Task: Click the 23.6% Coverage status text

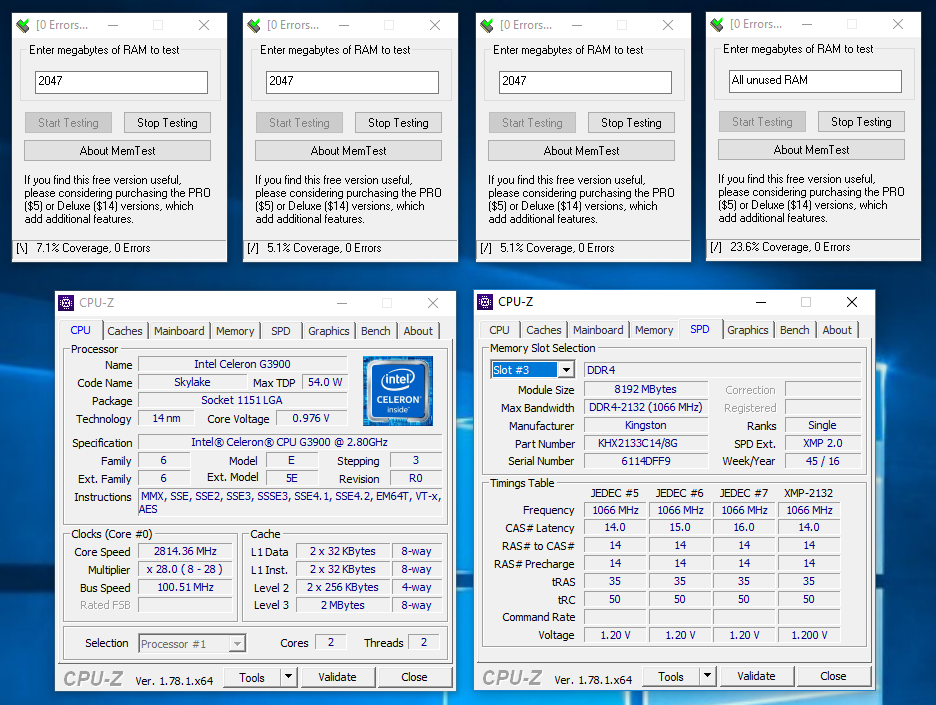Action: click(x=790, y=247)
